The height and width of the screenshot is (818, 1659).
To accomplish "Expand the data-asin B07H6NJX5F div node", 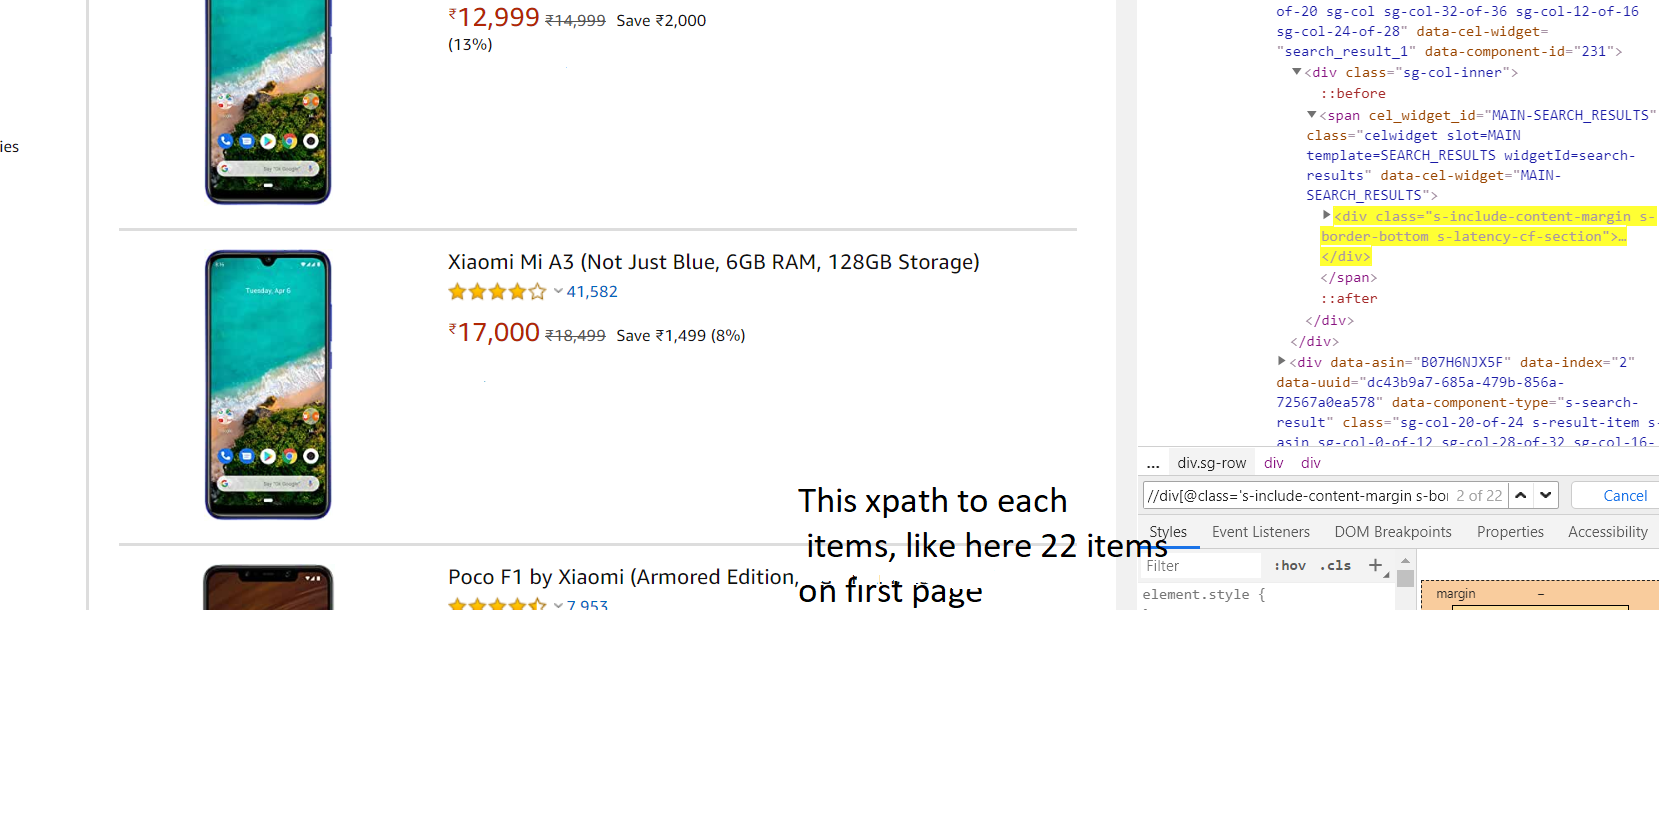I will pos(1281,361).
